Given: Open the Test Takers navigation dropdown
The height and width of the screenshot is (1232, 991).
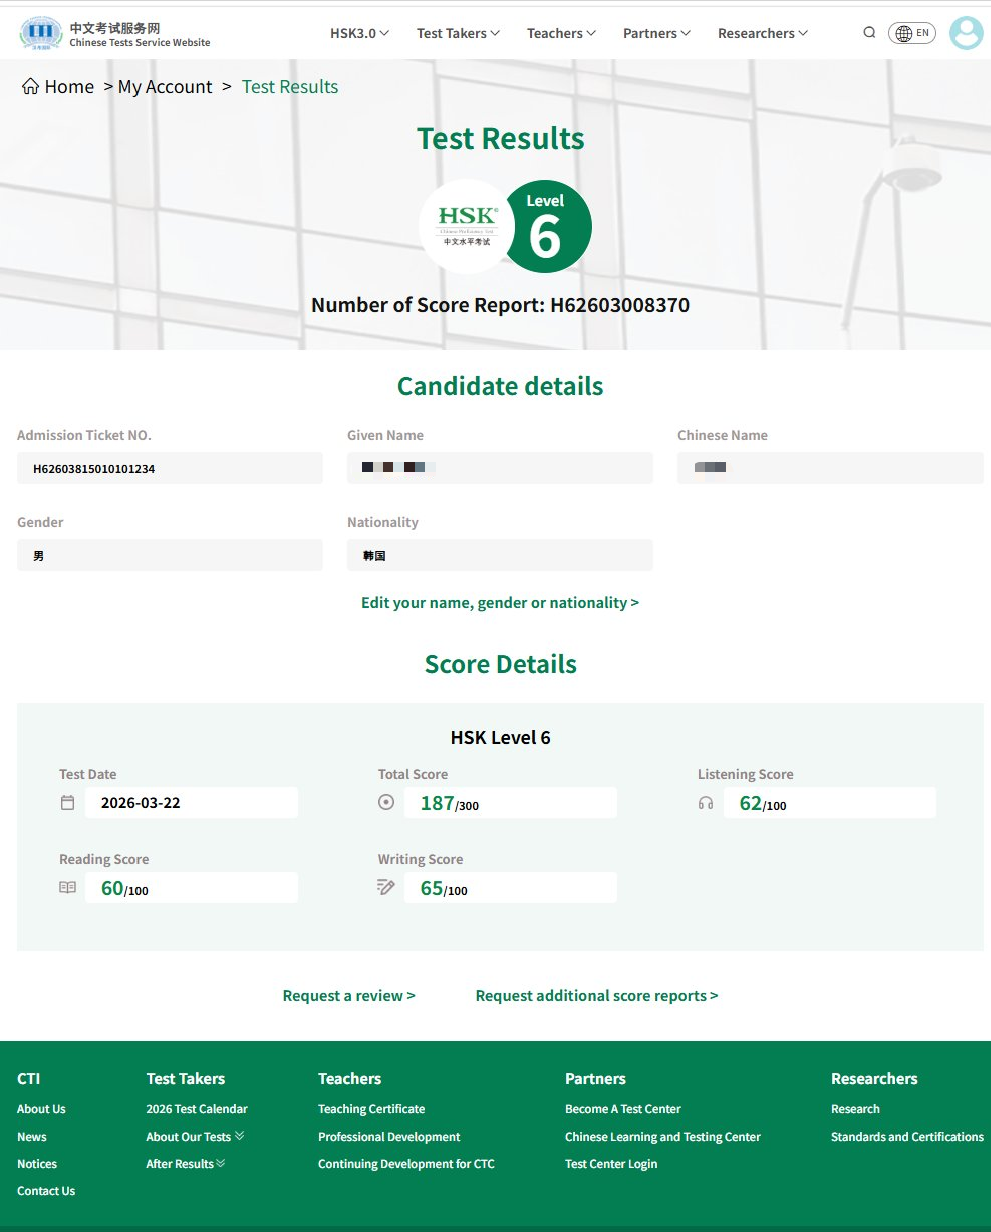Looking at the screenshot, I should [458, 33].
